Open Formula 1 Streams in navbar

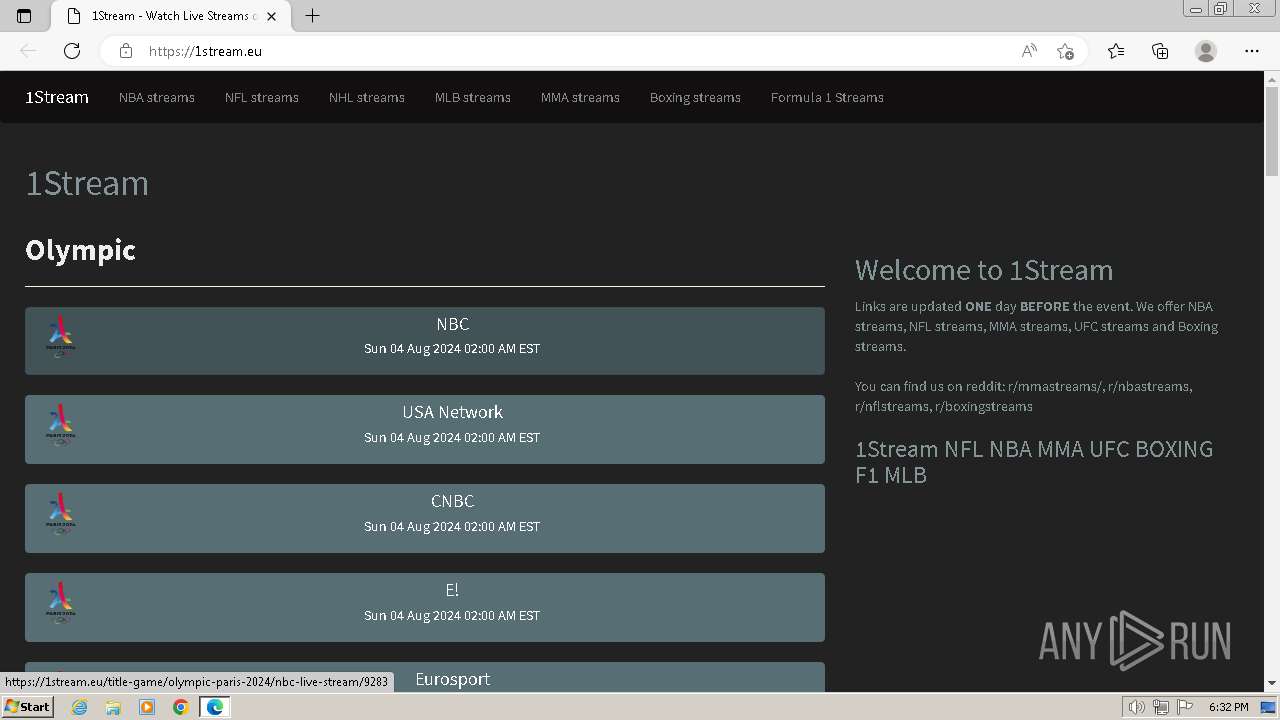coord(827,97)
